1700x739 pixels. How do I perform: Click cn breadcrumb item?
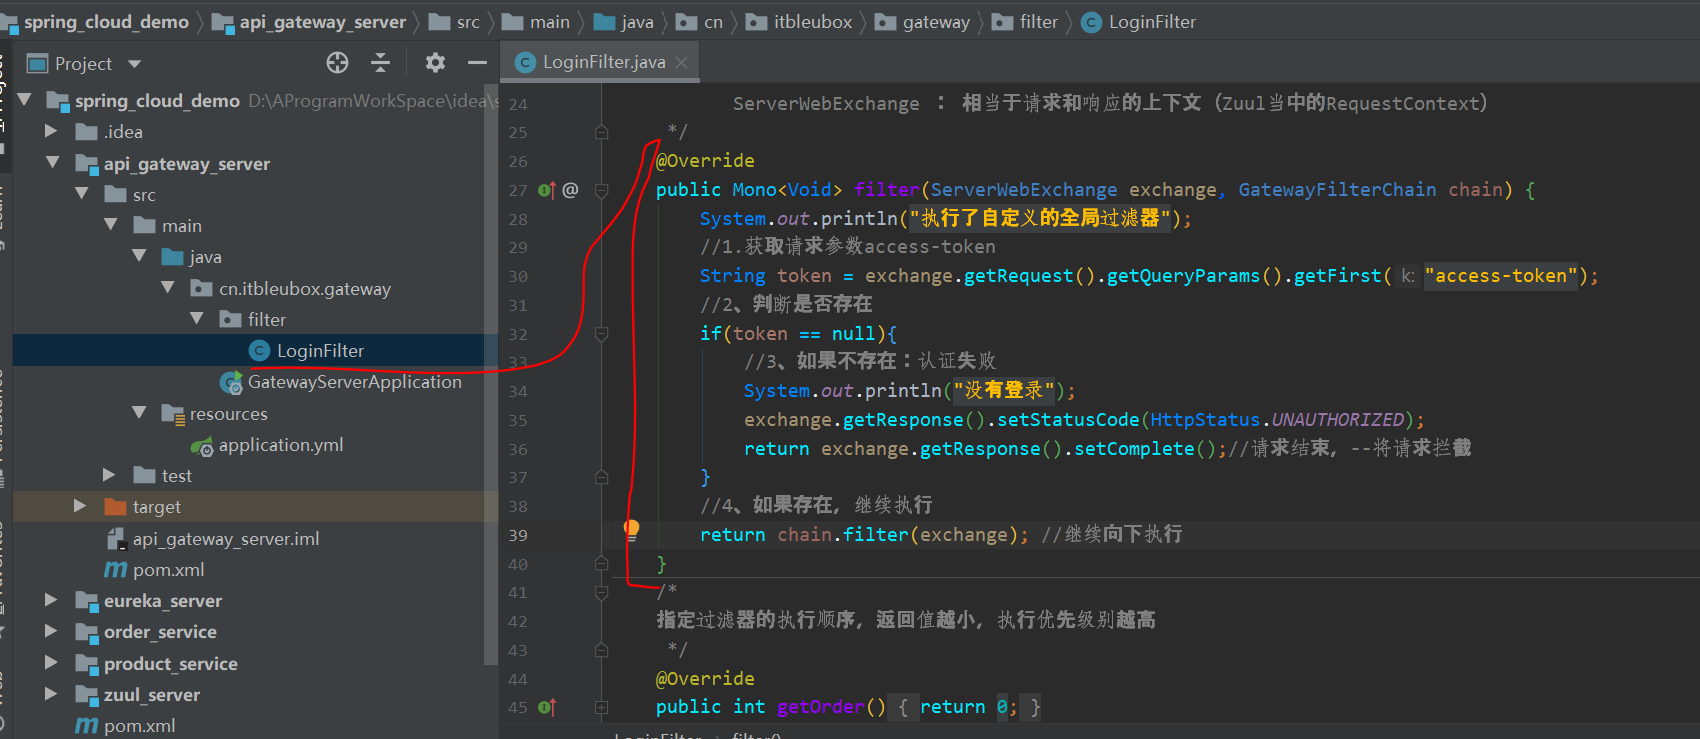coord(713,21)
